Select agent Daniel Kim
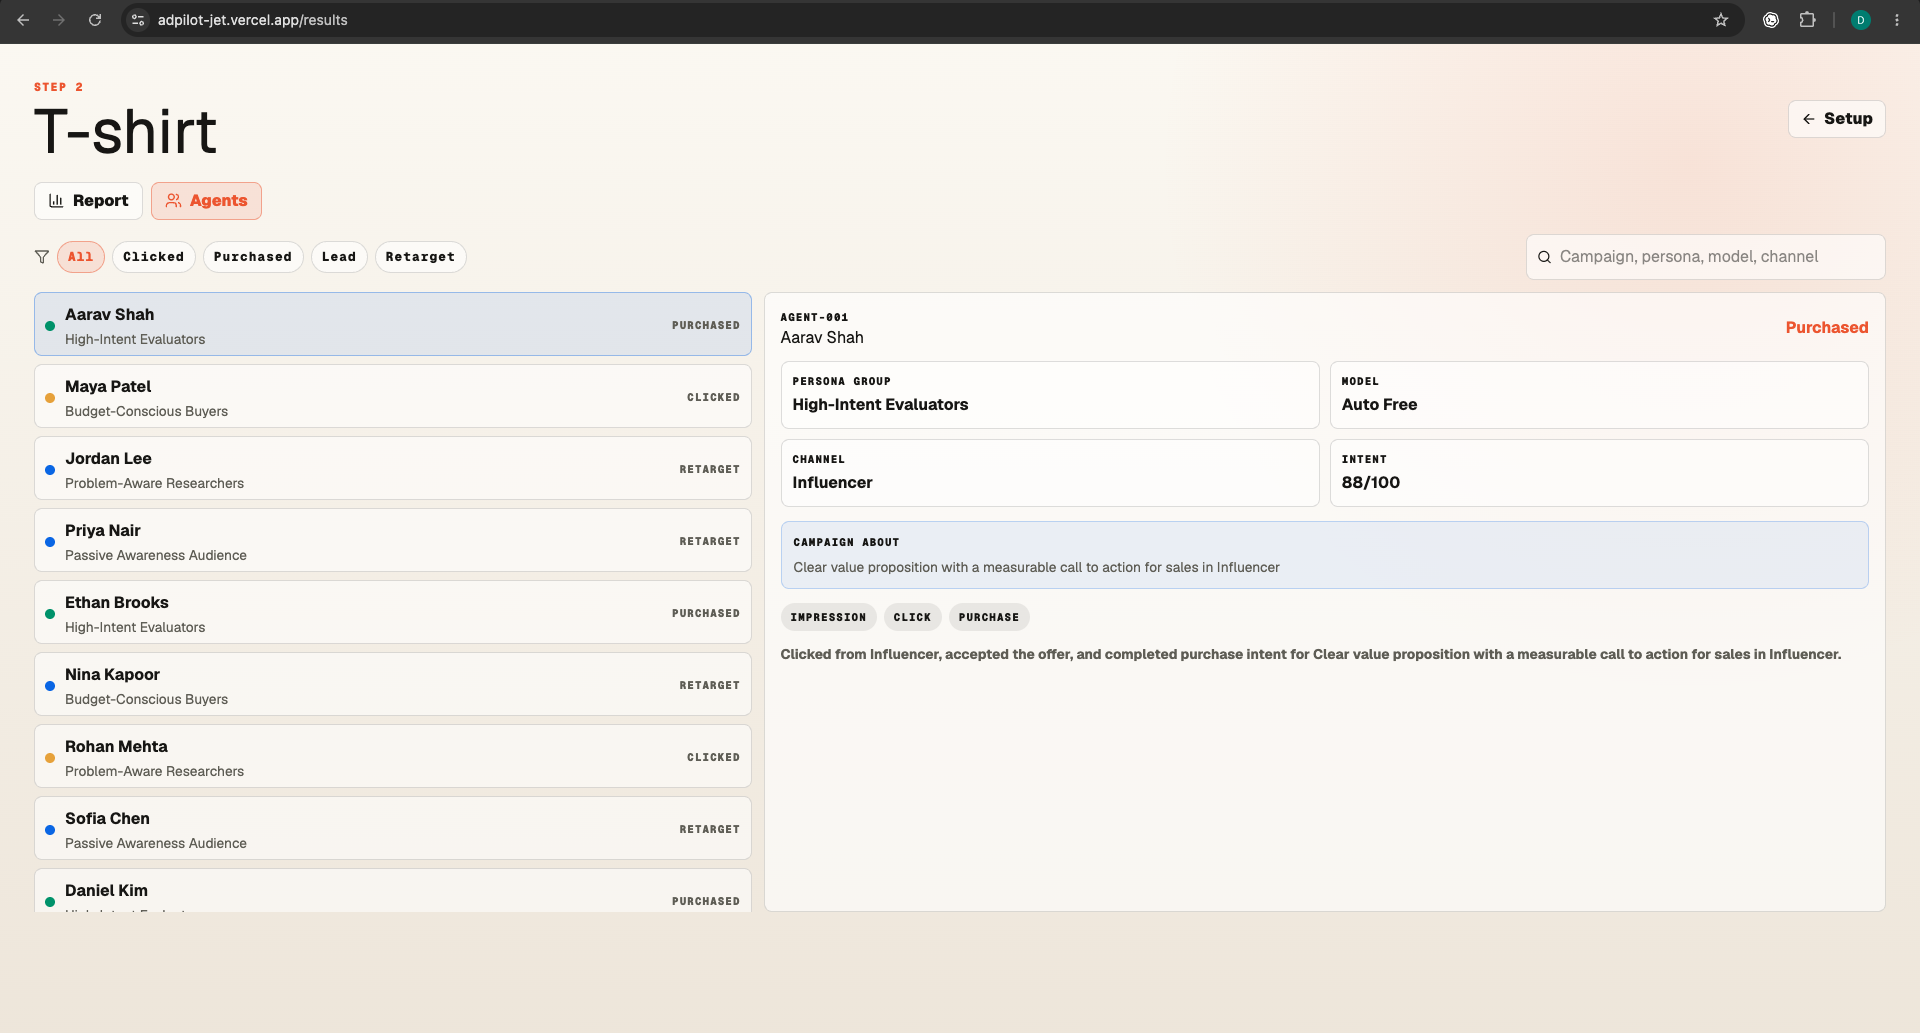The height and width of the screenshot is (1033, 1920). point(393,890)
